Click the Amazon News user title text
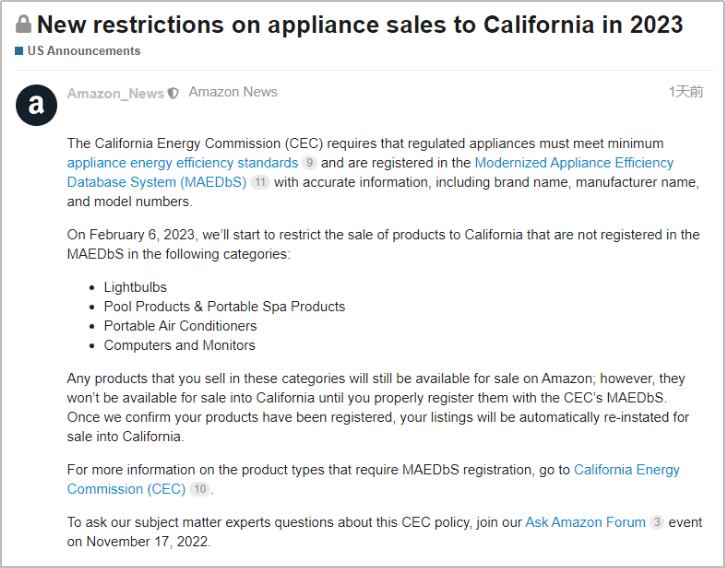 (233, 92)
